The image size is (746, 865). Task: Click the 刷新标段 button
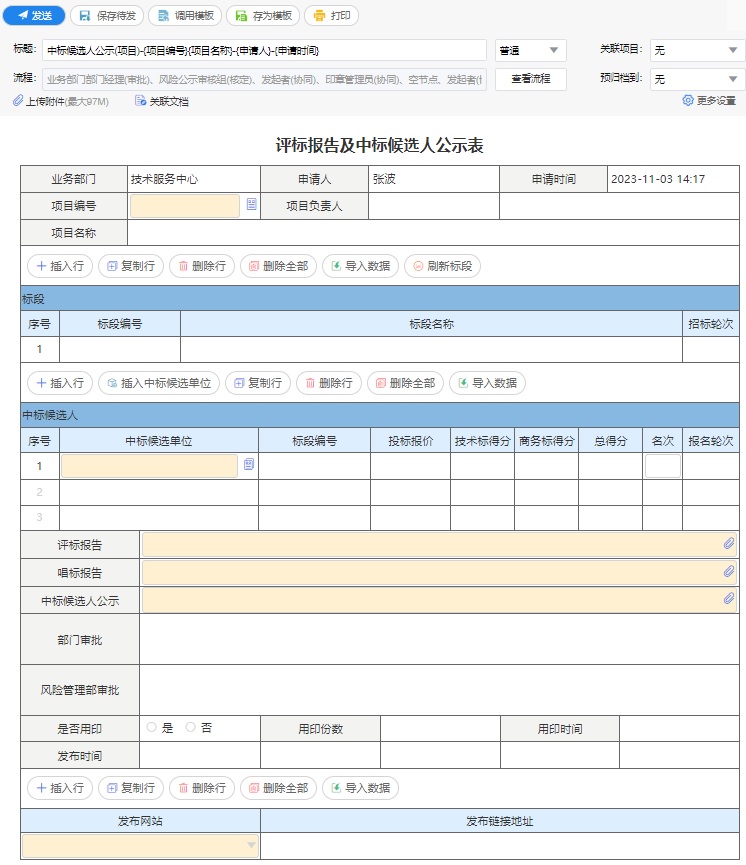tap(443, 266)
